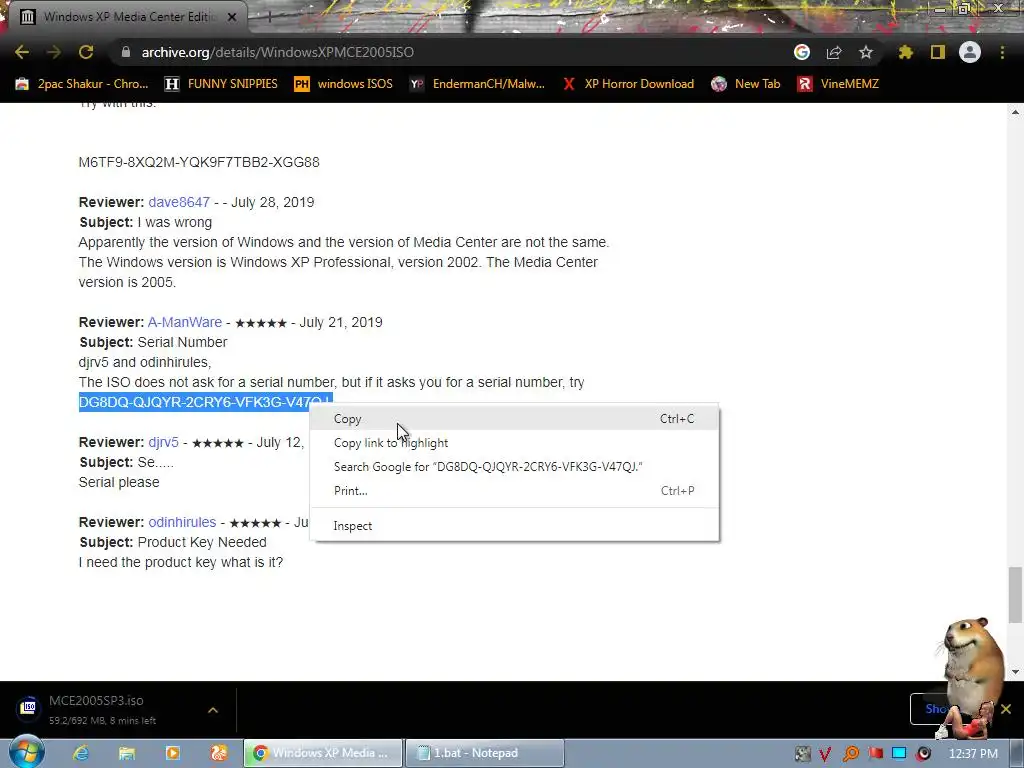The image size is (1024, 768).
Task: Reload the archive.org page
Action: click(86, 52)
